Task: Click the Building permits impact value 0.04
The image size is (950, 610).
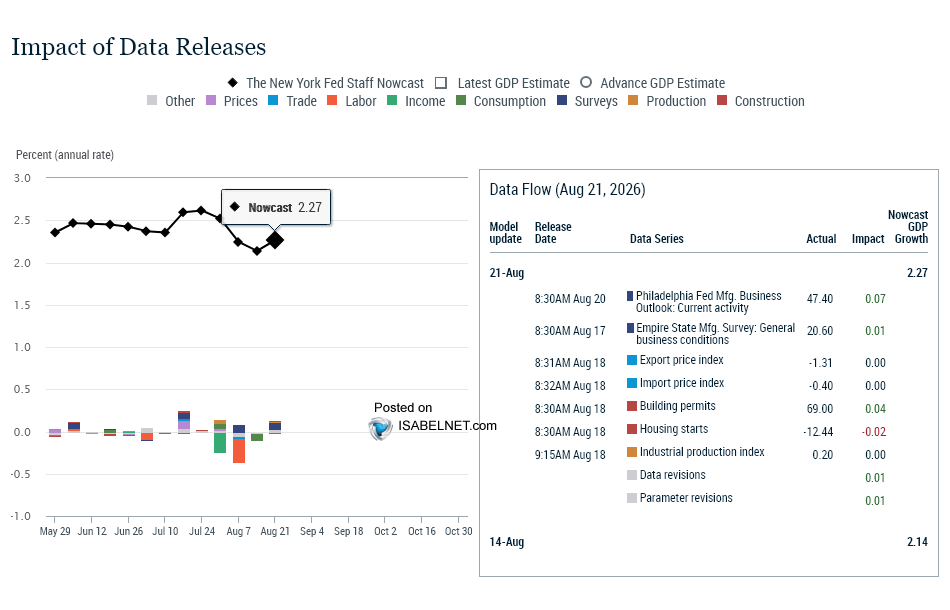Action: pos(875,409)
